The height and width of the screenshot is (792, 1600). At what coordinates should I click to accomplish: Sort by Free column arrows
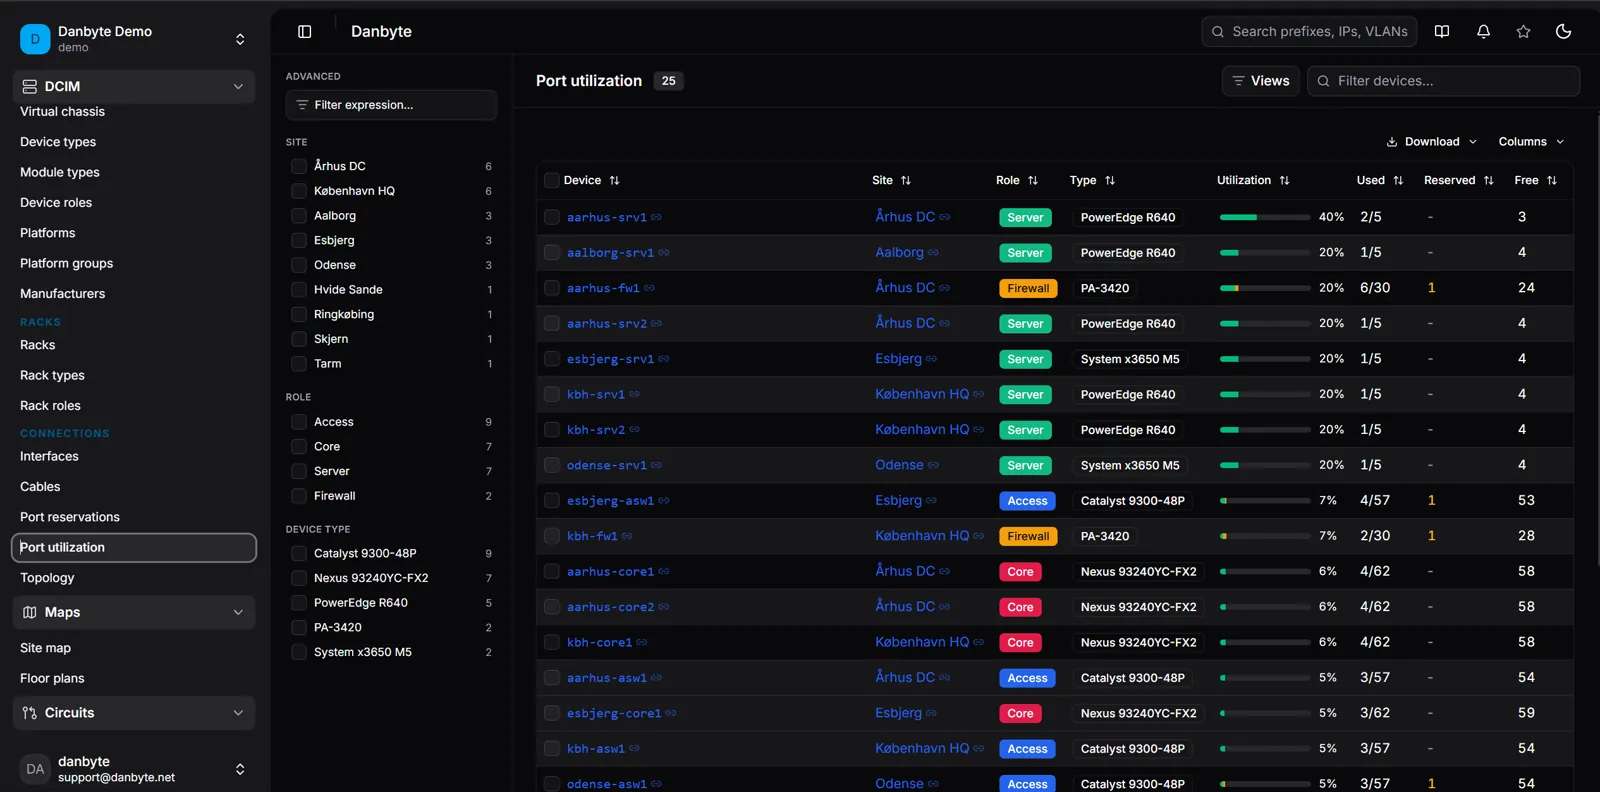click(1552, 180)
